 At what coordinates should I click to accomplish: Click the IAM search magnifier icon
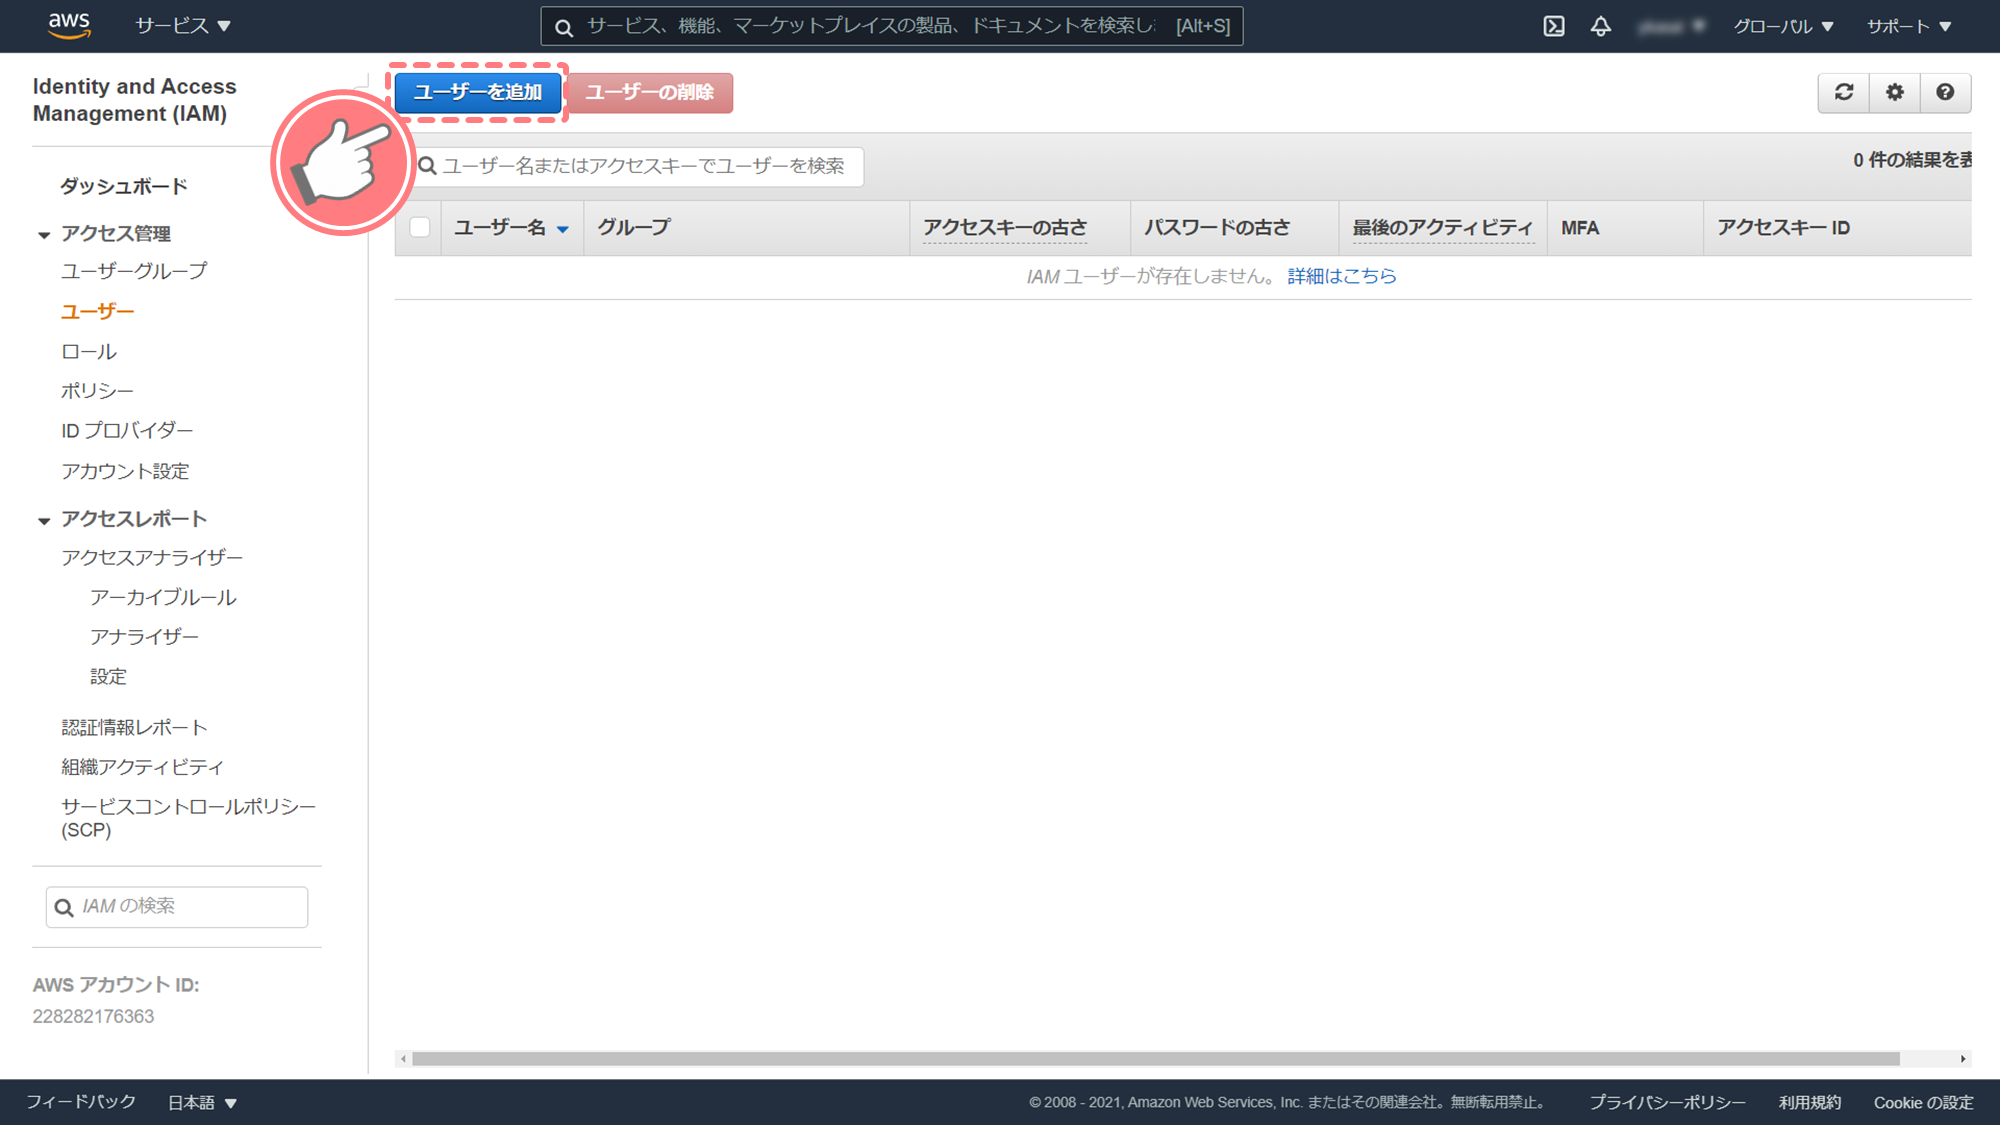(64, 907)
